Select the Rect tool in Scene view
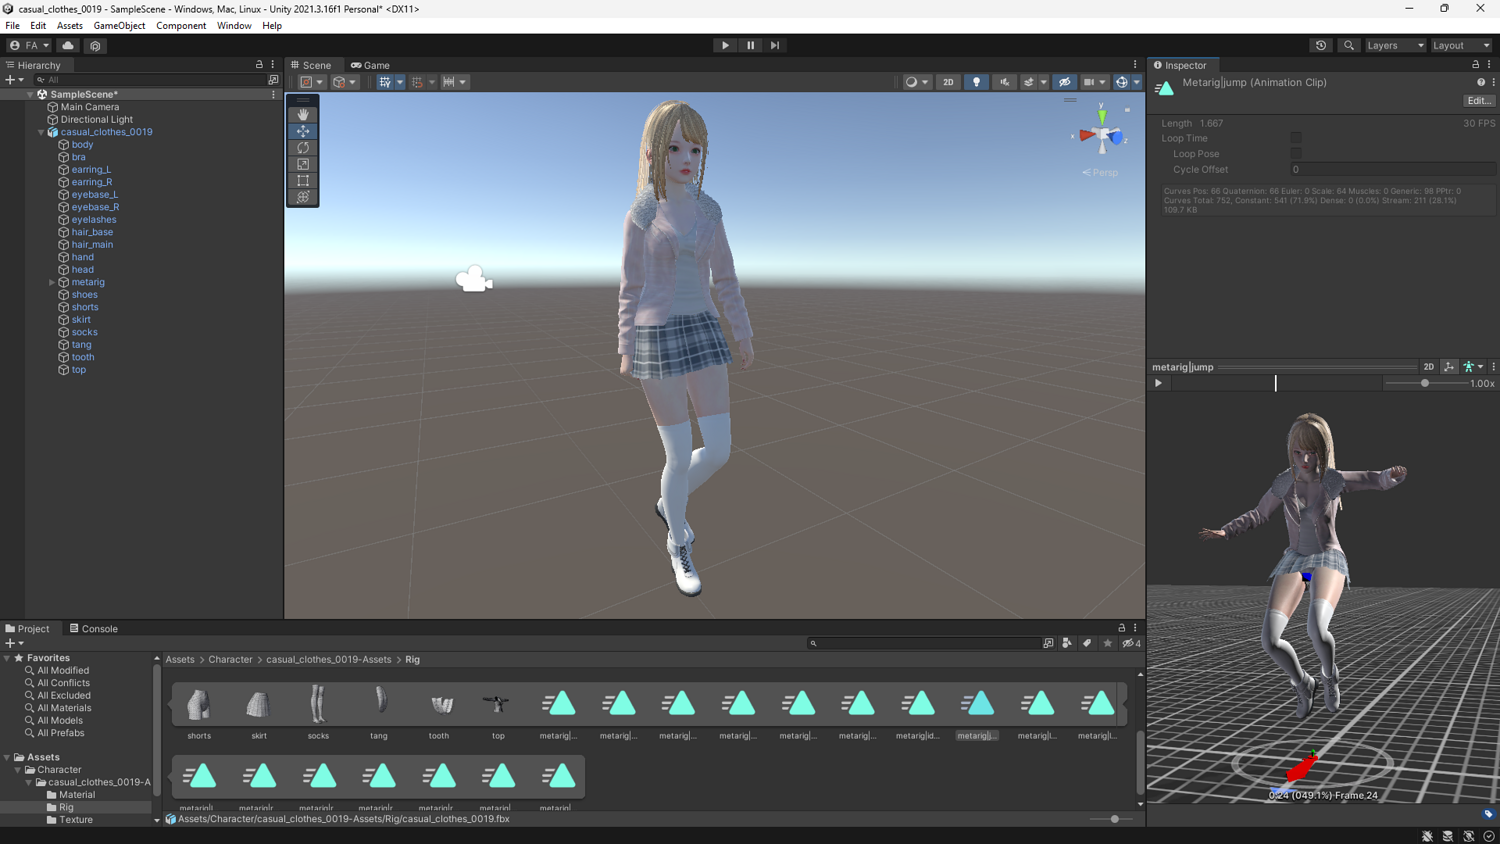 click(x=303, y=181)
